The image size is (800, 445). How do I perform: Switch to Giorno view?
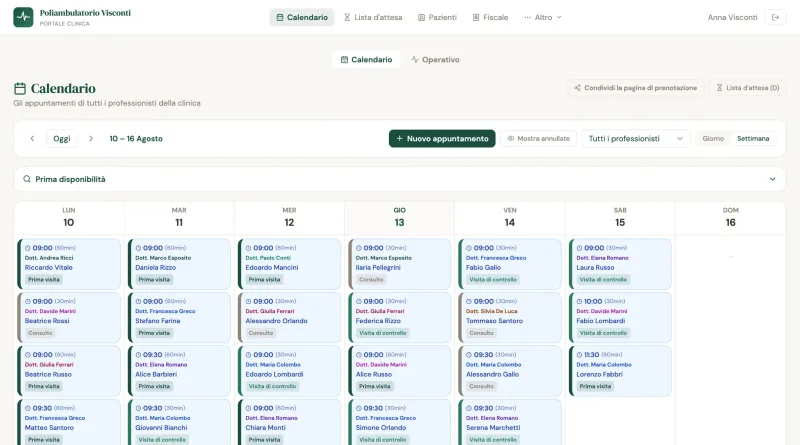point(713,138)
